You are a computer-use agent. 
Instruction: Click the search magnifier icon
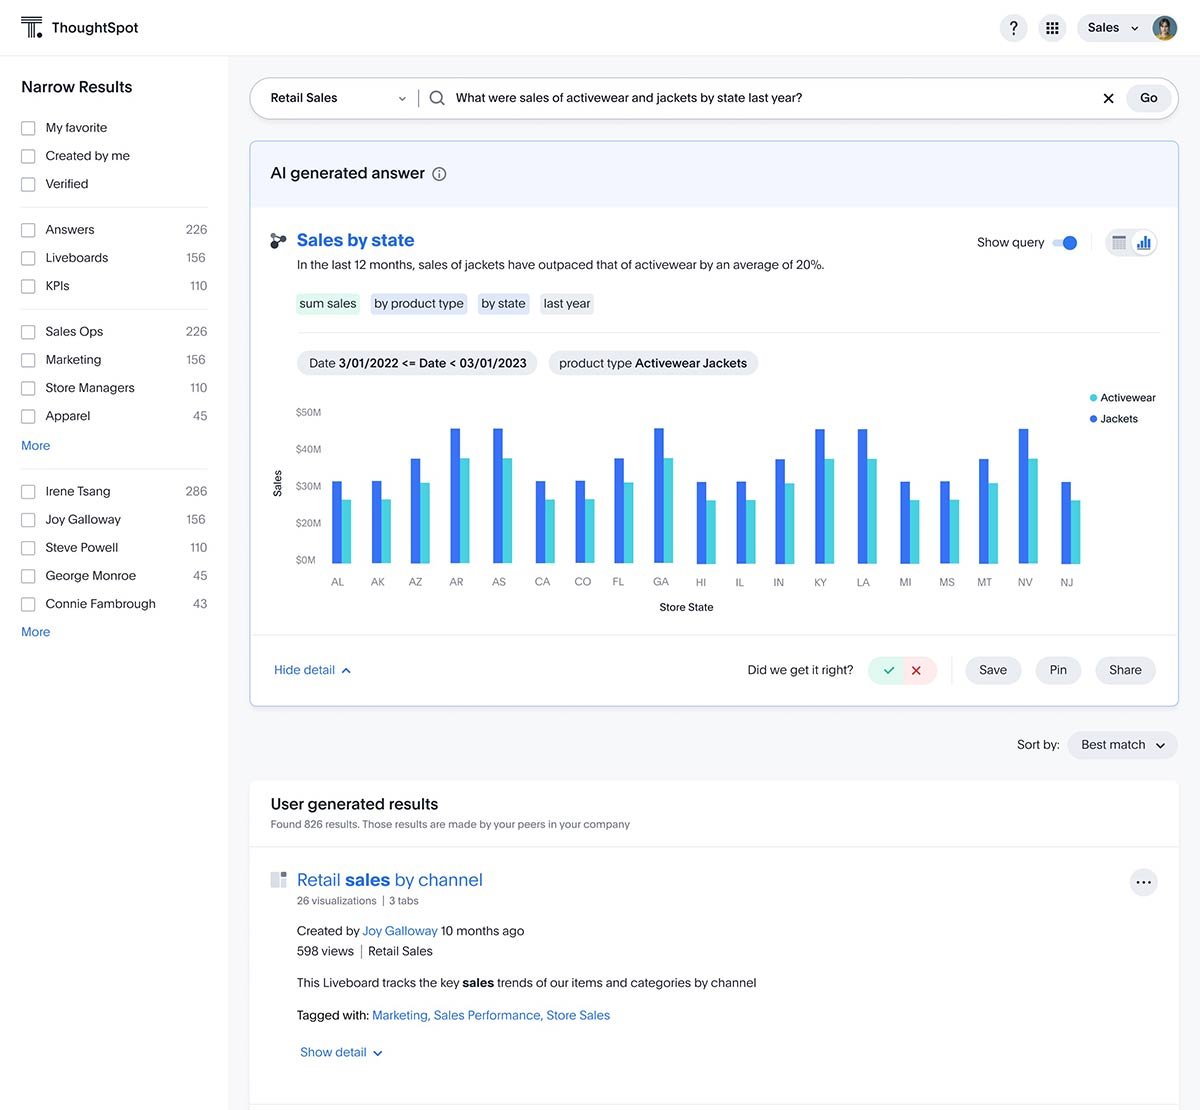tap(436, 97)
